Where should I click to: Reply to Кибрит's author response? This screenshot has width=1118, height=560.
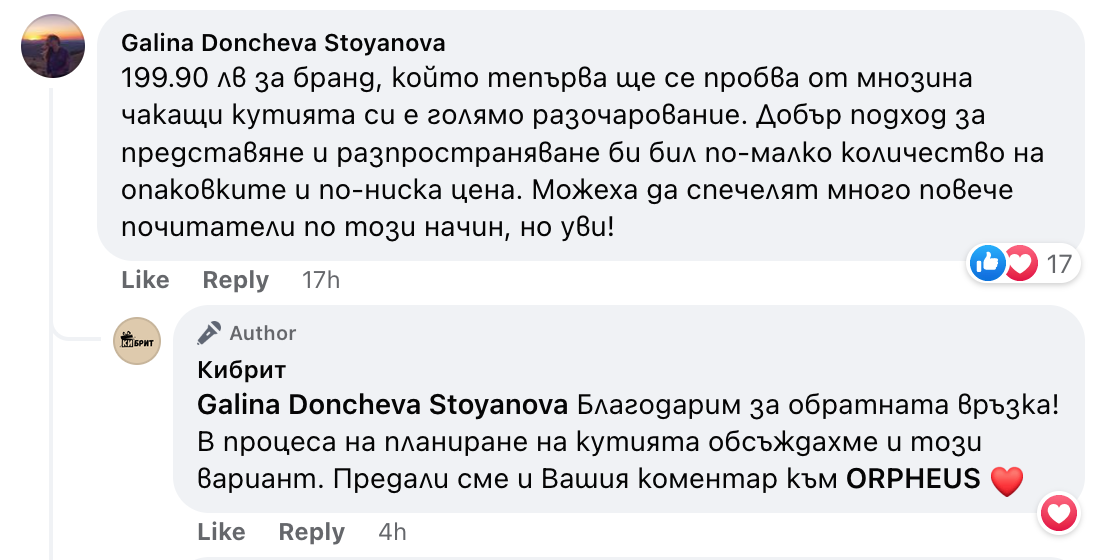311,530
